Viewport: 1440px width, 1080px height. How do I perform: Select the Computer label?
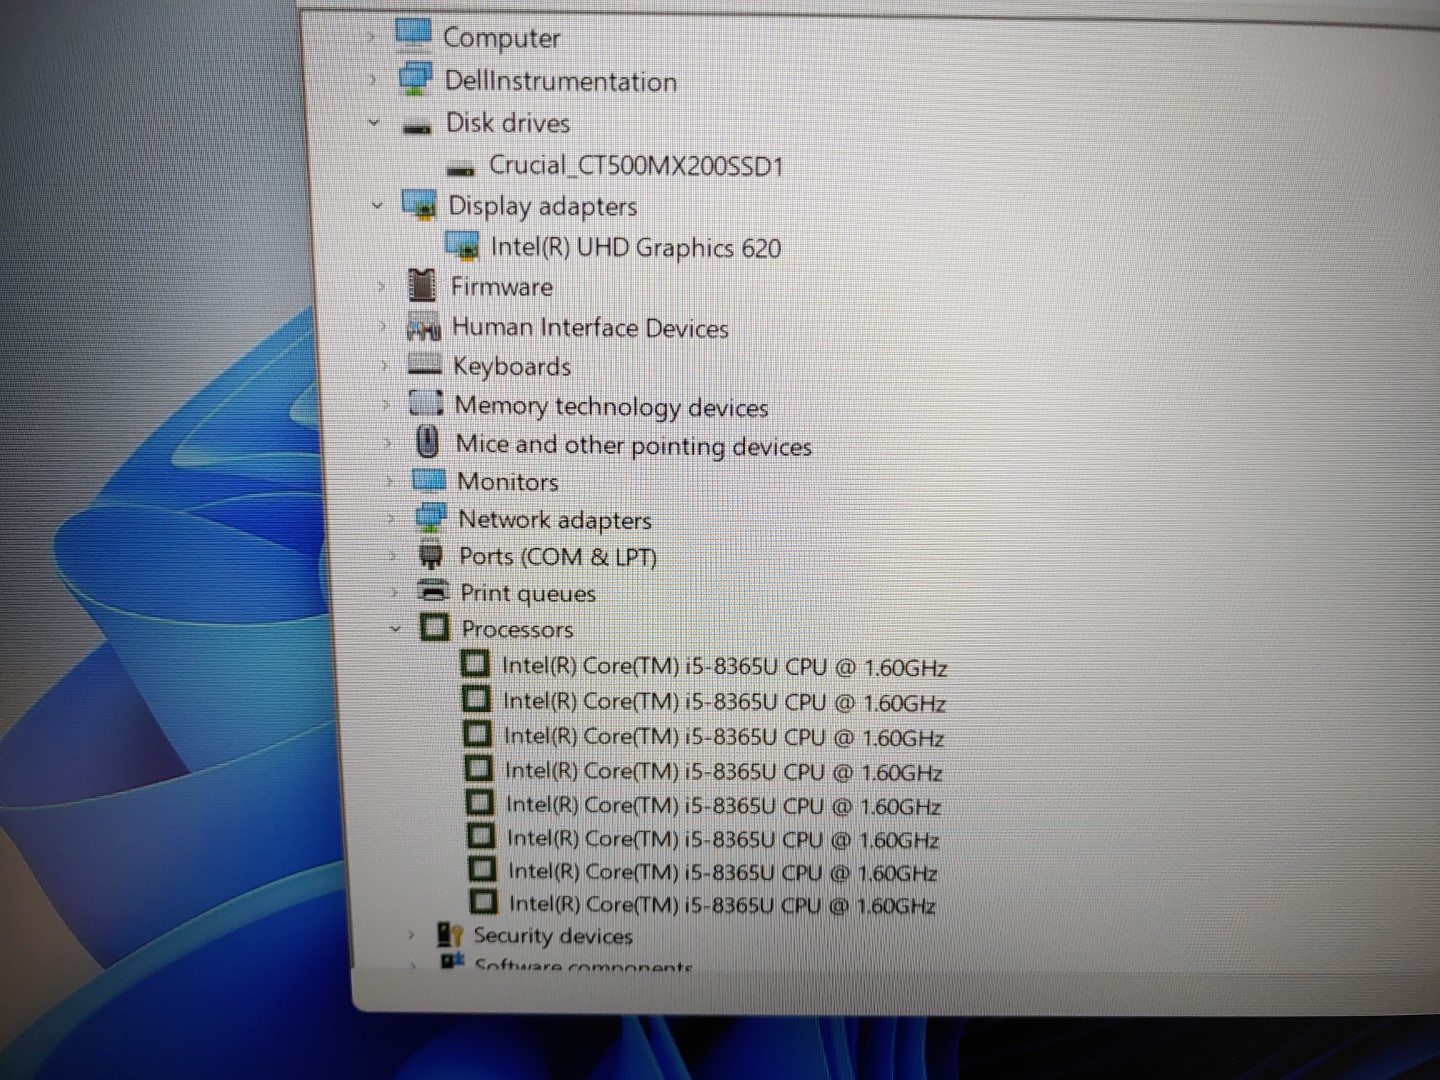click(501, 38)
